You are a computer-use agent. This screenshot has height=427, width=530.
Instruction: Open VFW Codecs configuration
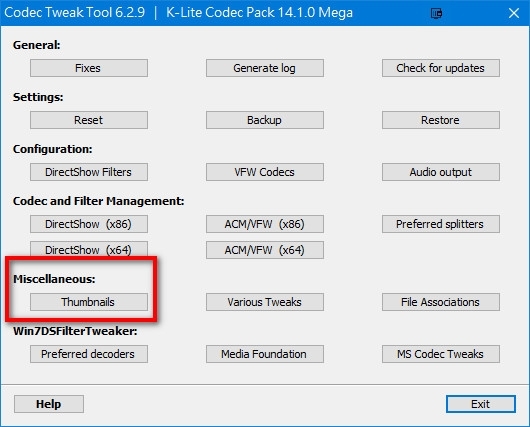point(265,172)
